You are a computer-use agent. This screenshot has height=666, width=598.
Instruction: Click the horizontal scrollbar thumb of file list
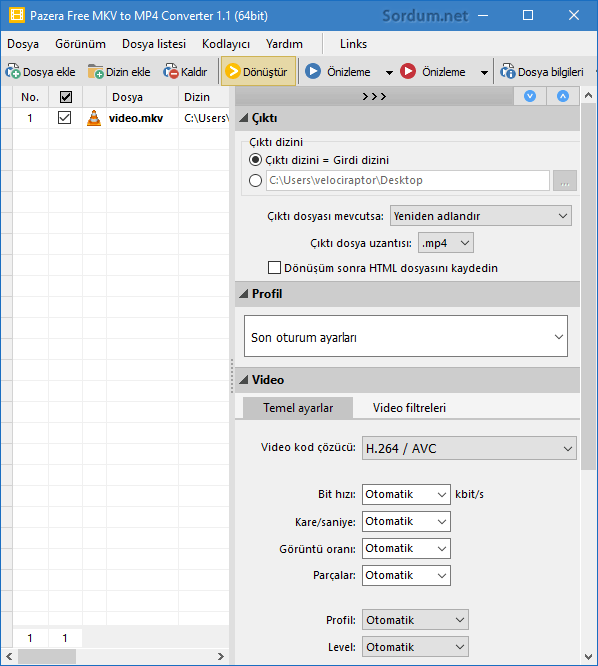click(x=47, y=656)
